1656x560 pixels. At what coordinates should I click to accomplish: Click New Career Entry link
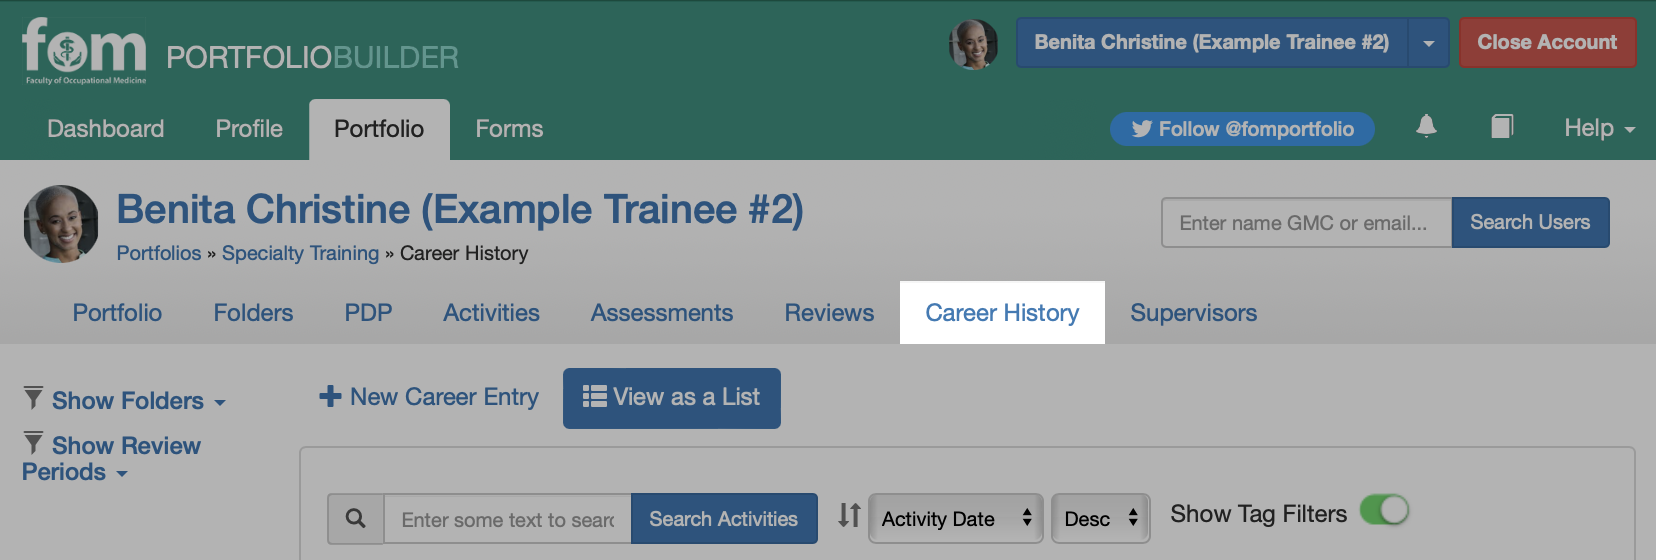[429, 397]
